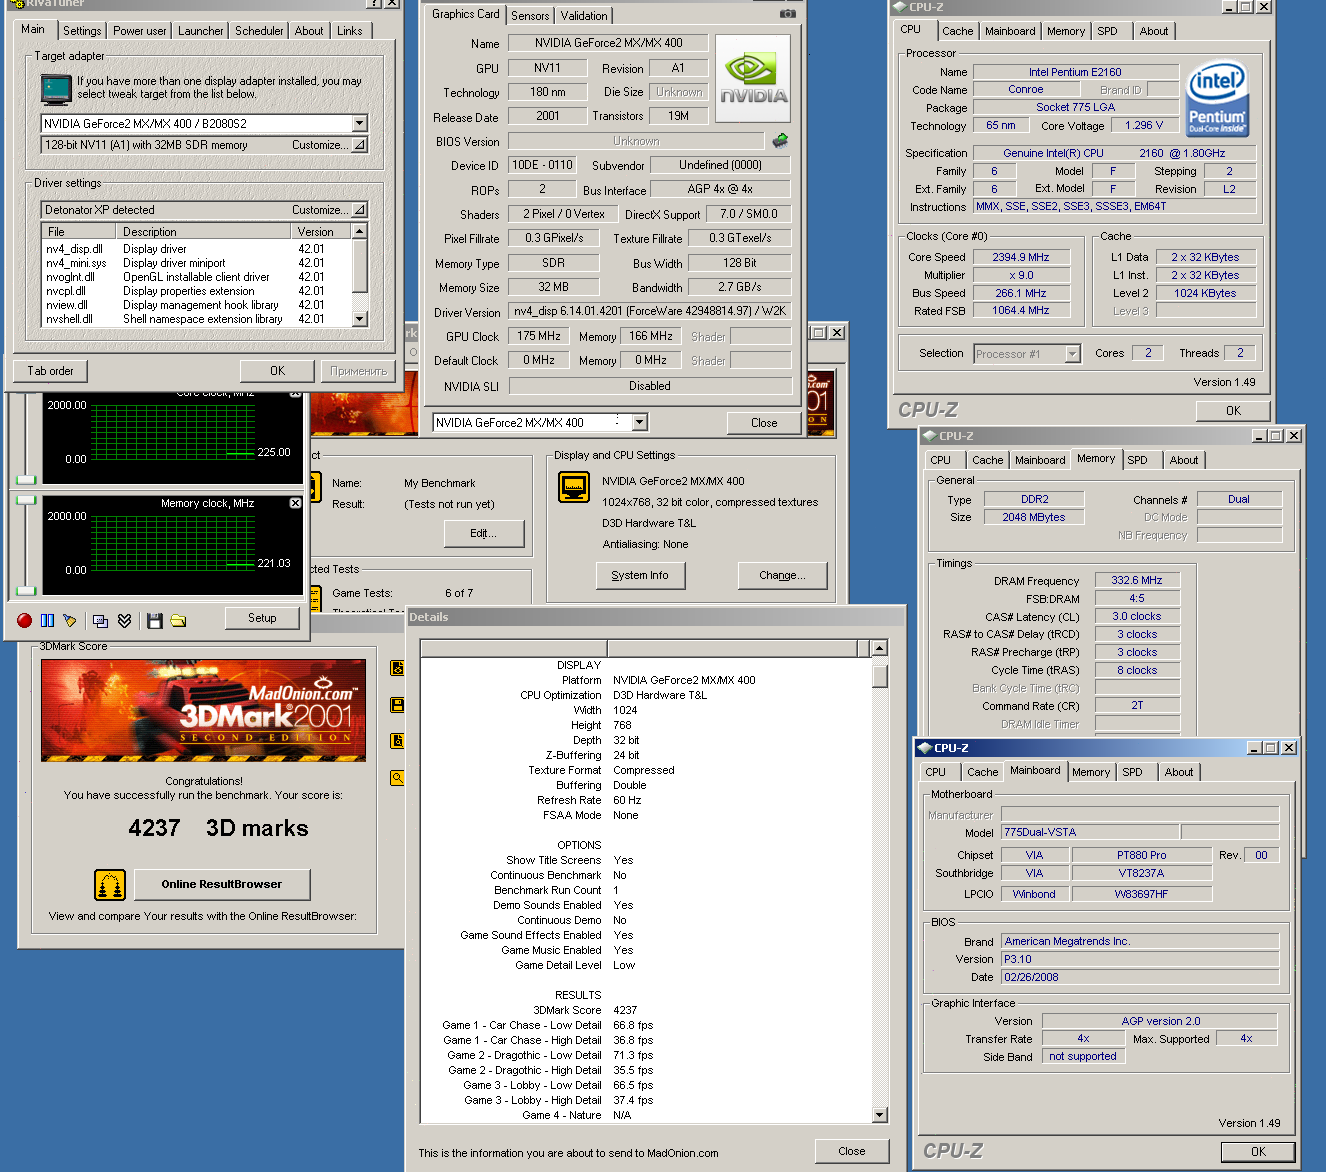Image resolution: width=1326 pixels, height=1172 pixels.
Task: Click Close in the Details dialog
Action: pyautogui.click(x=852, y=1151)
